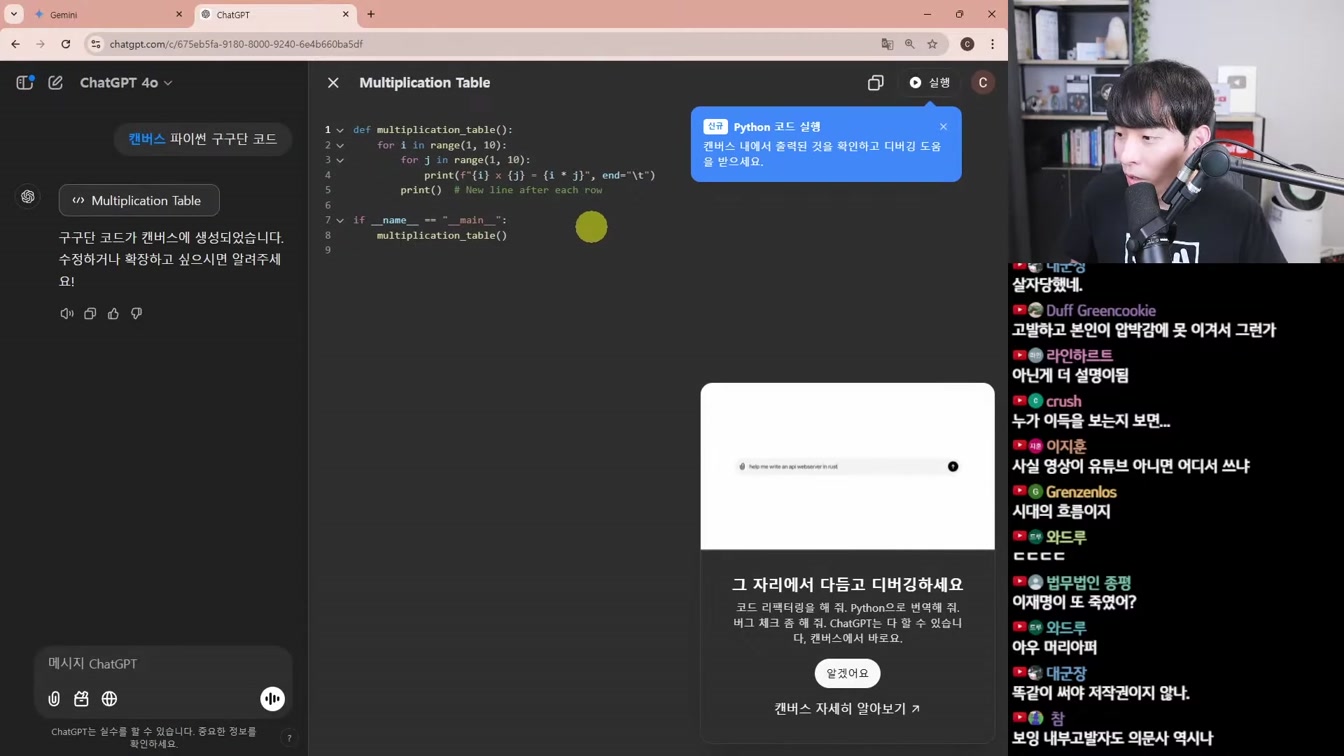Go forward in browser history

[40, 44]
